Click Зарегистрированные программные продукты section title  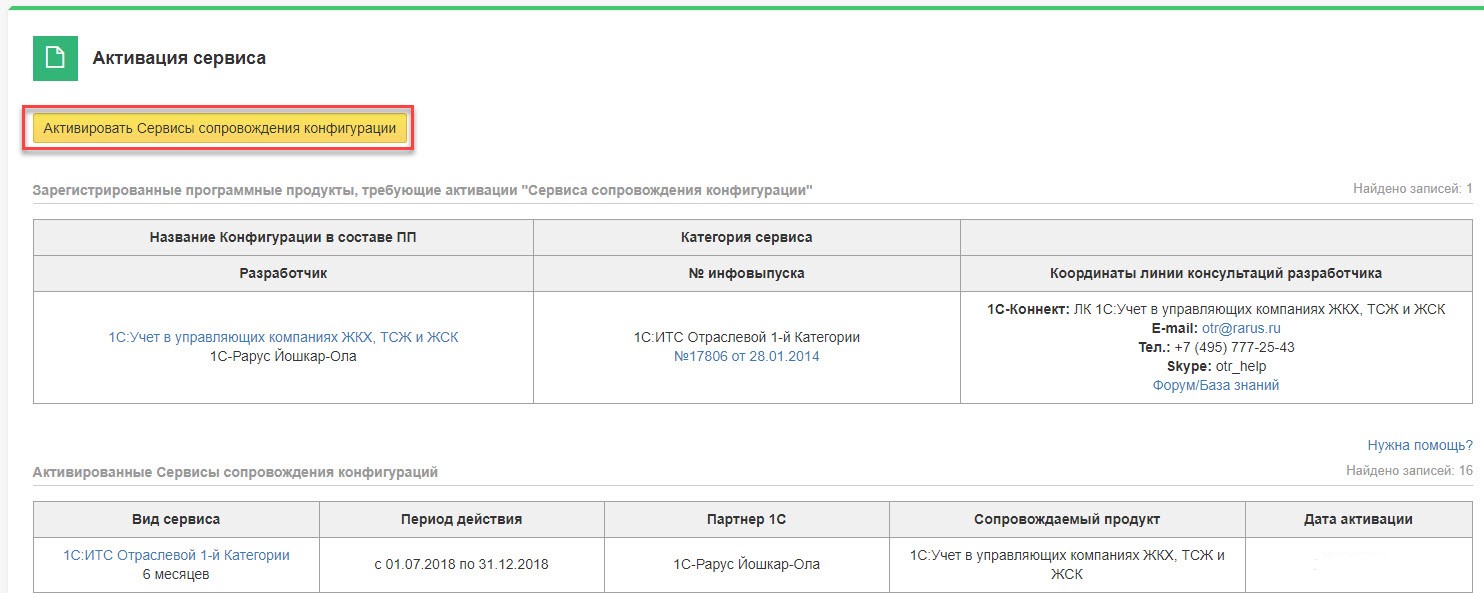coord(422,190)
